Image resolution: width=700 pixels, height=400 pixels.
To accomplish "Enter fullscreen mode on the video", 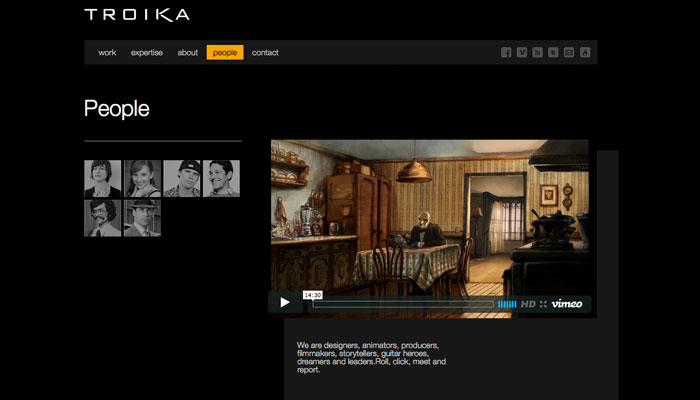I will 543,304.
